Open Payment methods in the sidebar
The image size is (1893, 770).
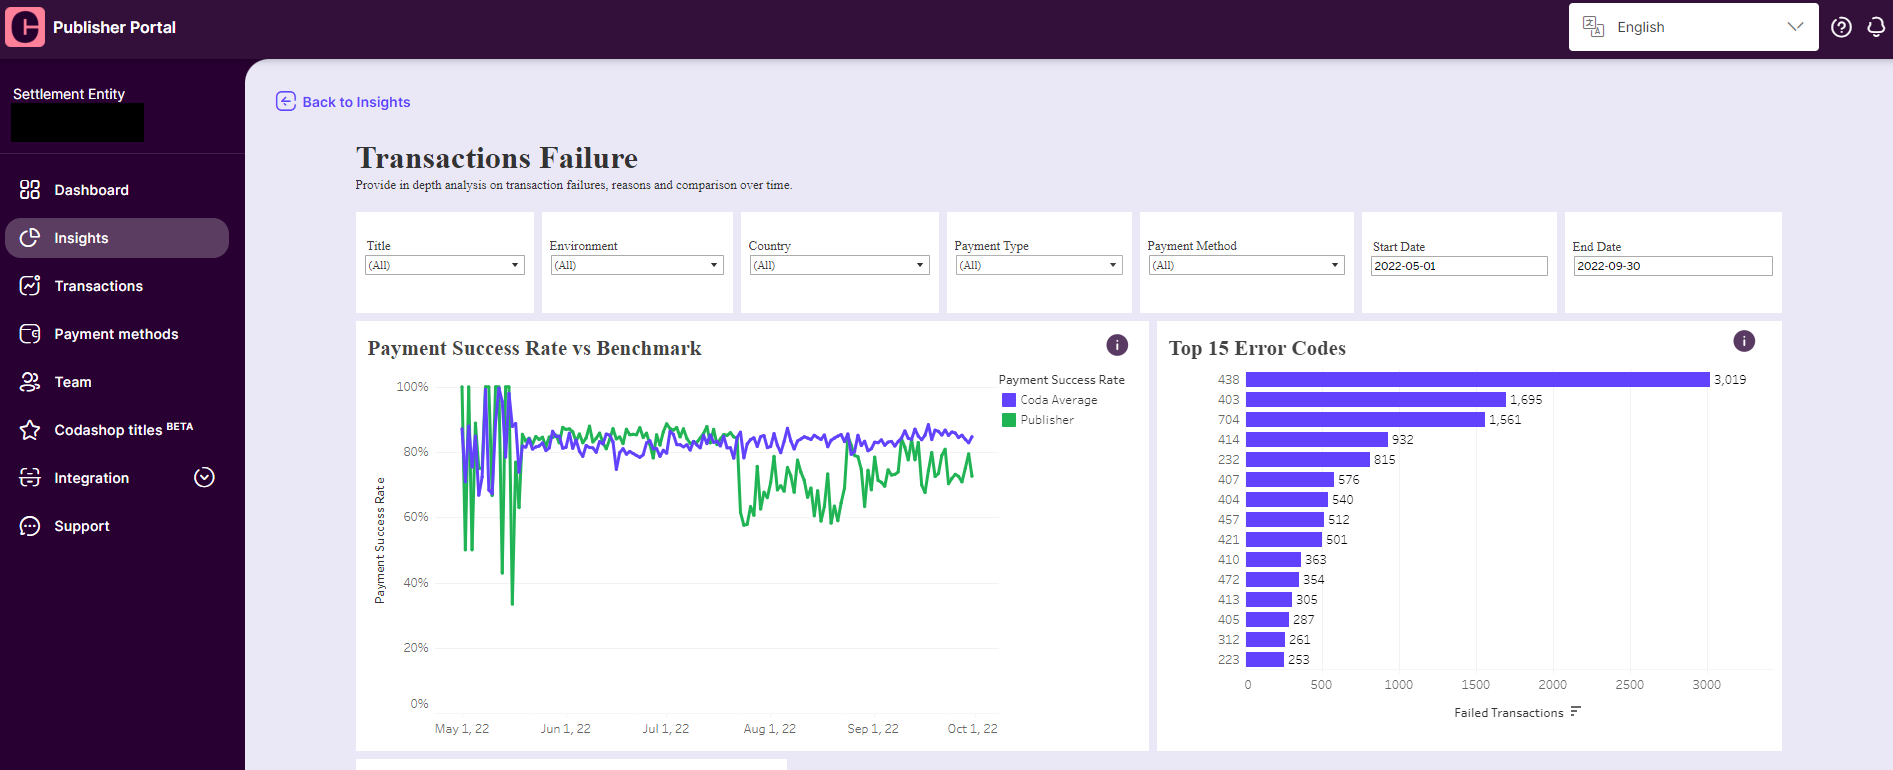(117, 334)
